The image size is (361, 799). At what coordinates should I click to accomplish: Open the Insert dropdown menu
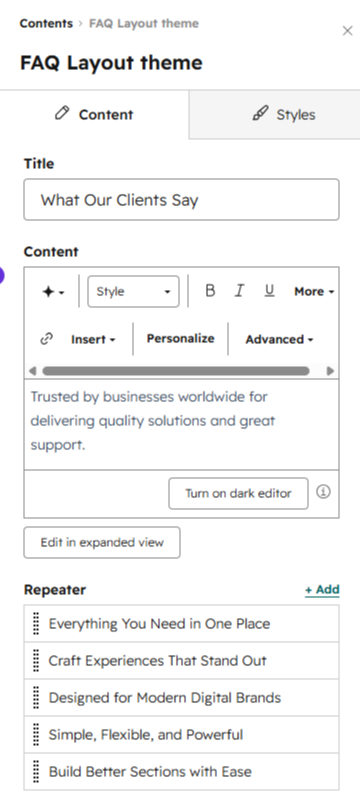(93, 339)
